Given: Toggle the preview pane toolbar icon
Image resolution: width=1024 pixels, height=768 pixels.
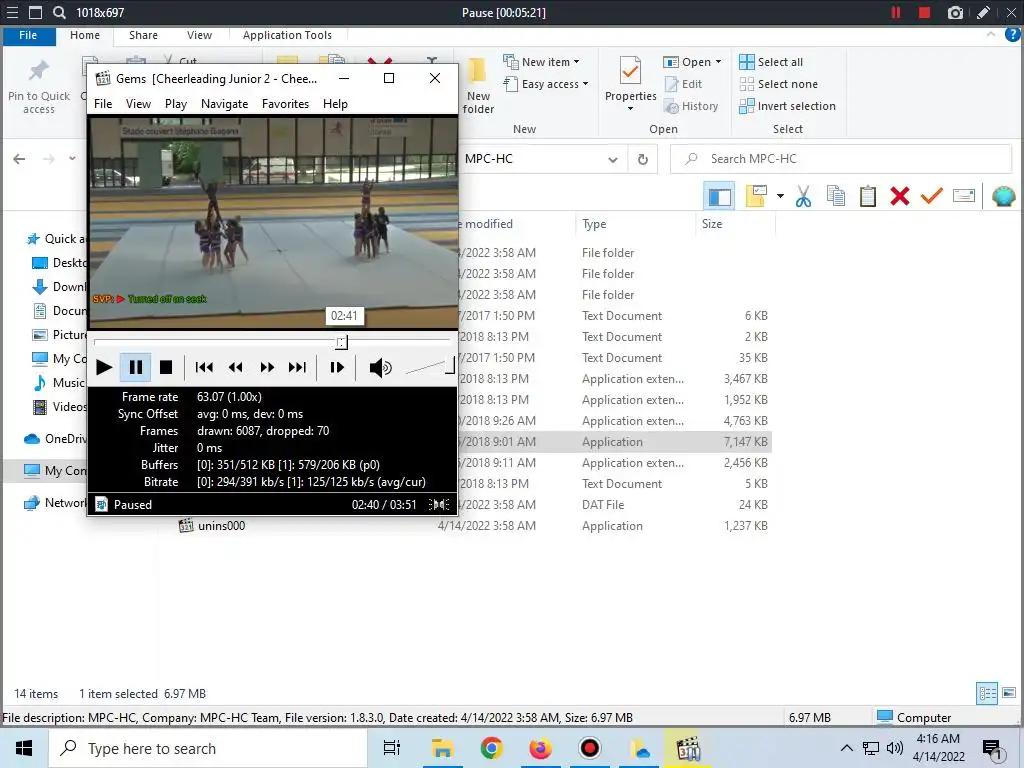Looking at the screenshot, I should point(720,197).
